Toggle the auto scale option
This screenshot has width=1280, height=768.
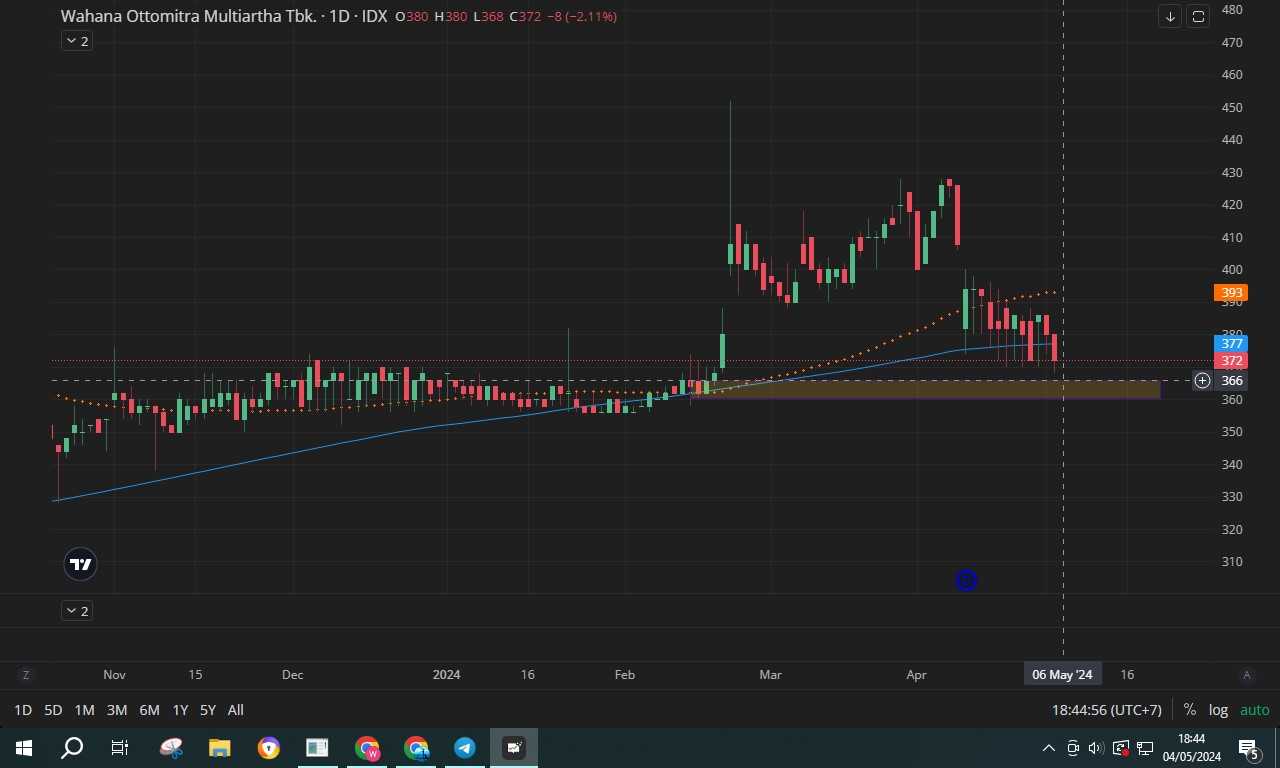click(1254, 710)
